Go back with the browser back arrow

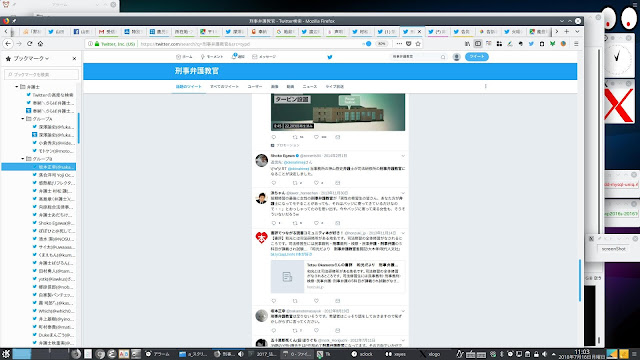click(8, 44)
